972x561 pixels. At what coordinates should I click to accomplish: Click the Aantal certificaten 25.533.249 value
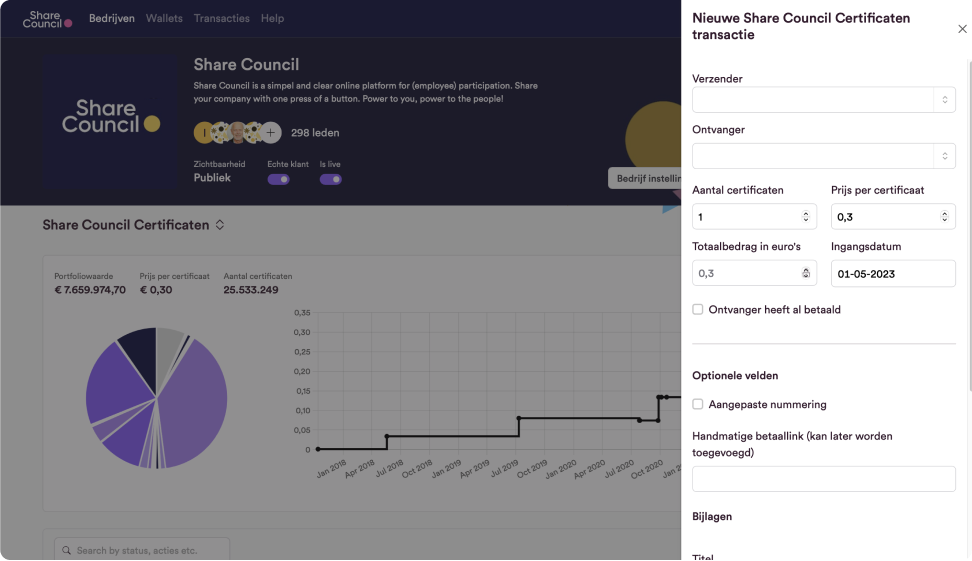[250, 290]
